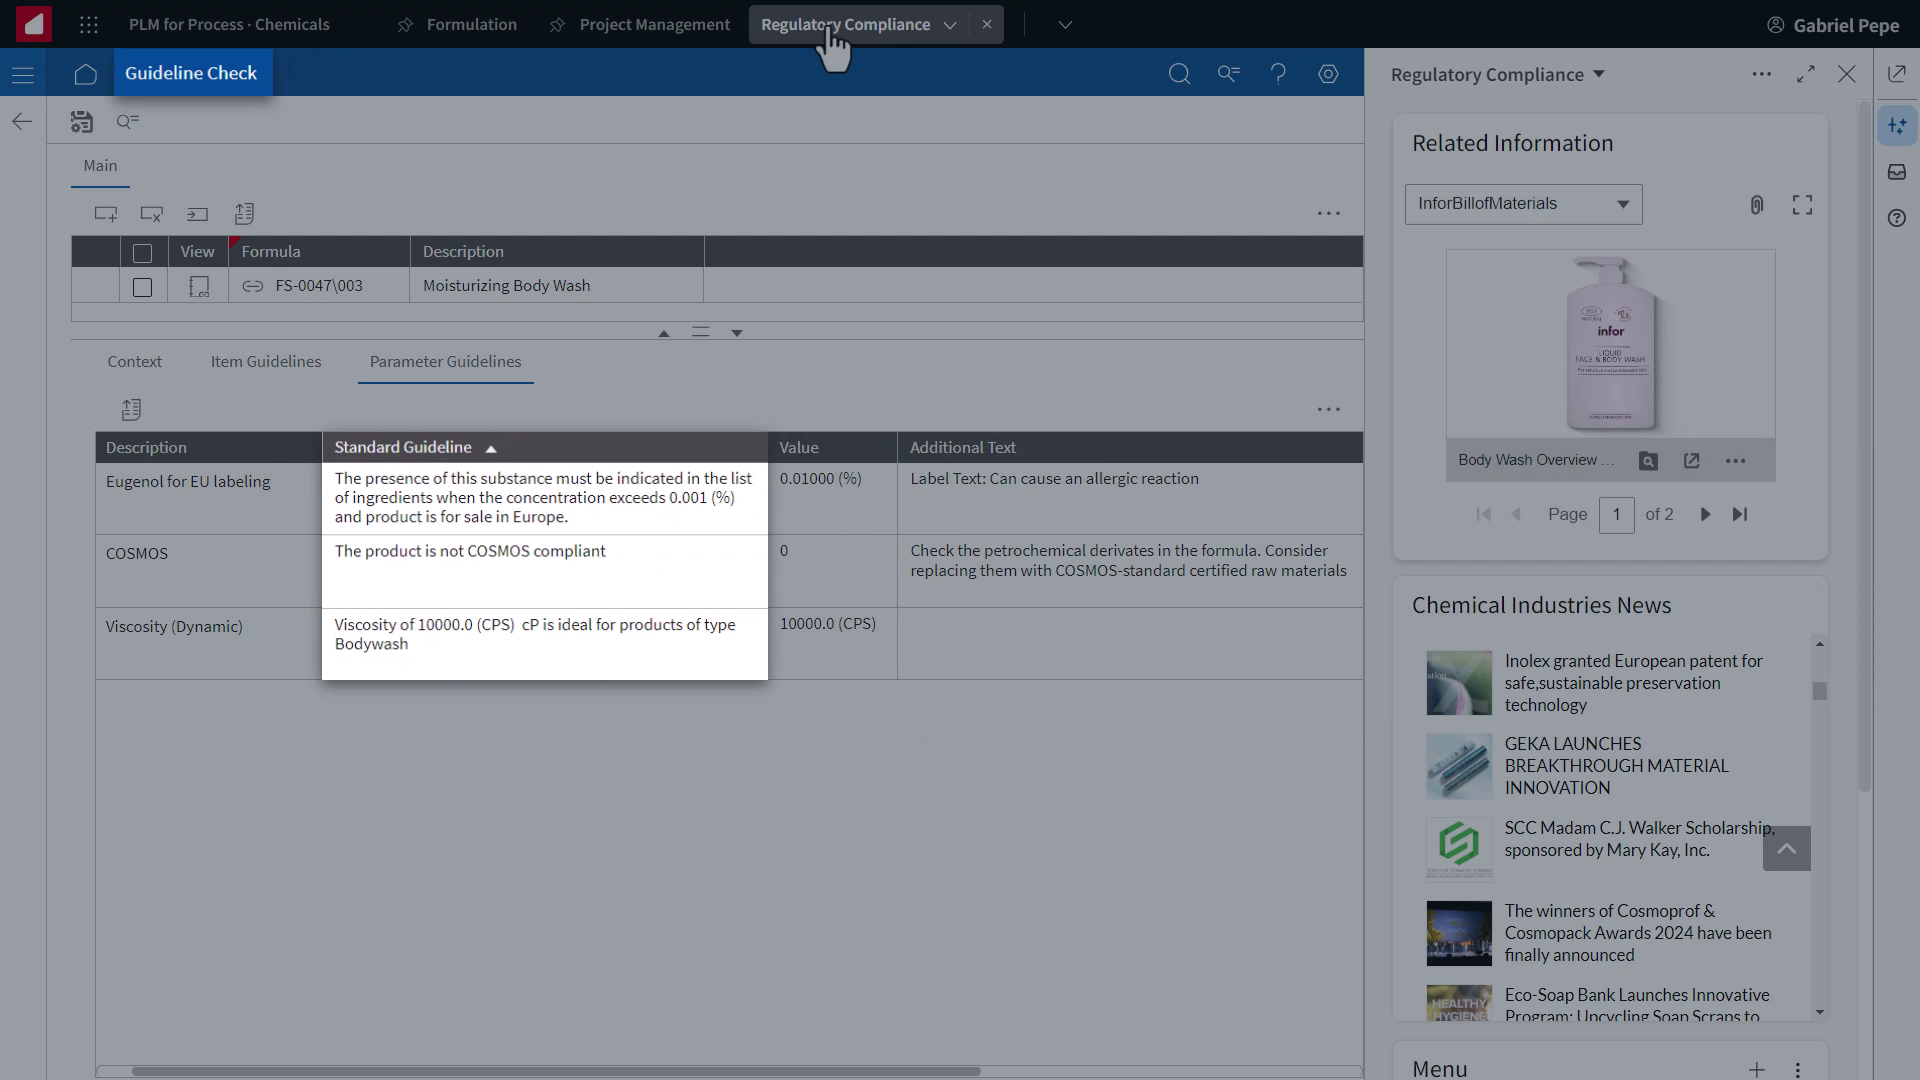Screen dimensions: 1920x1080
Task: Click the link icon next to FS-0047\003
Action: click(251, 286)
